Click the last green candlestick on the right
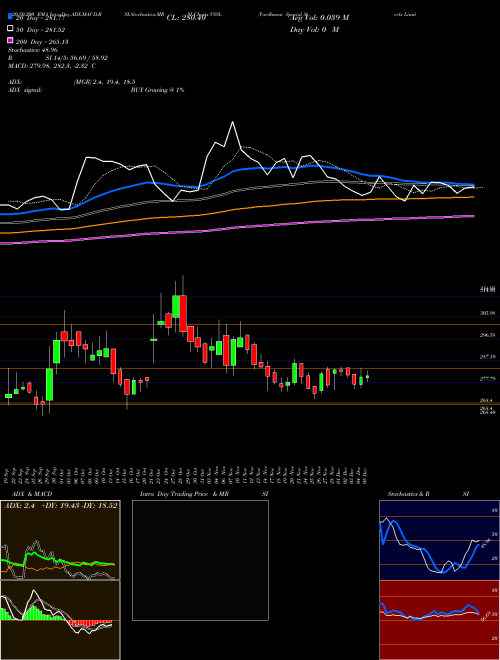This screenshot has width=500, height=660. tap(367, 377)
